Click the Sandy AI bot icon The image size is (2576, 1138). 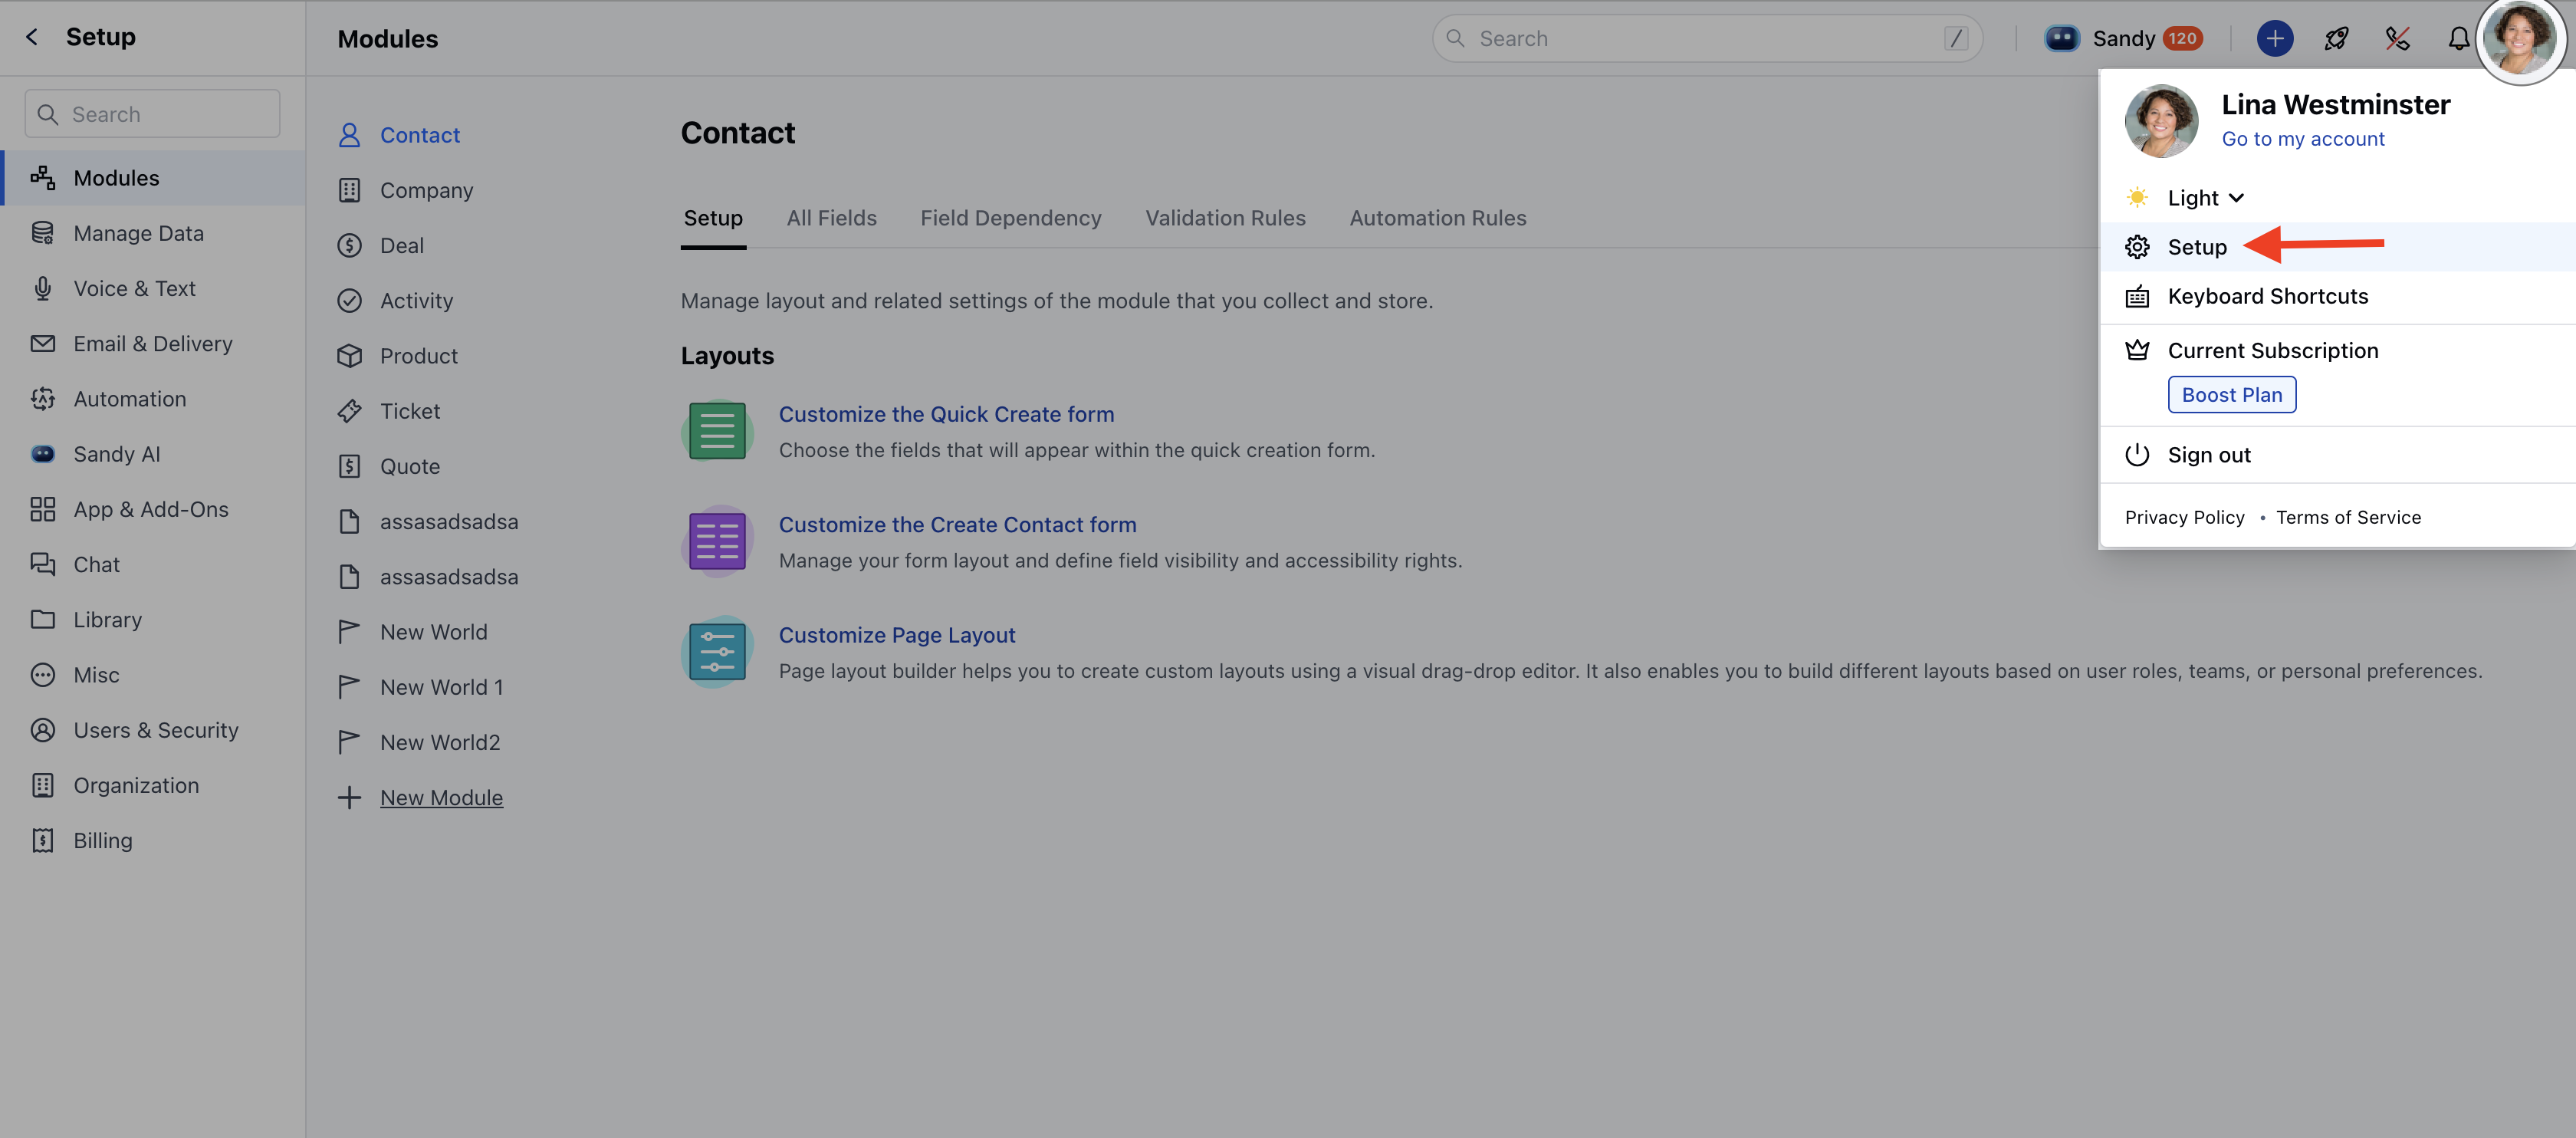[2061, 38]
